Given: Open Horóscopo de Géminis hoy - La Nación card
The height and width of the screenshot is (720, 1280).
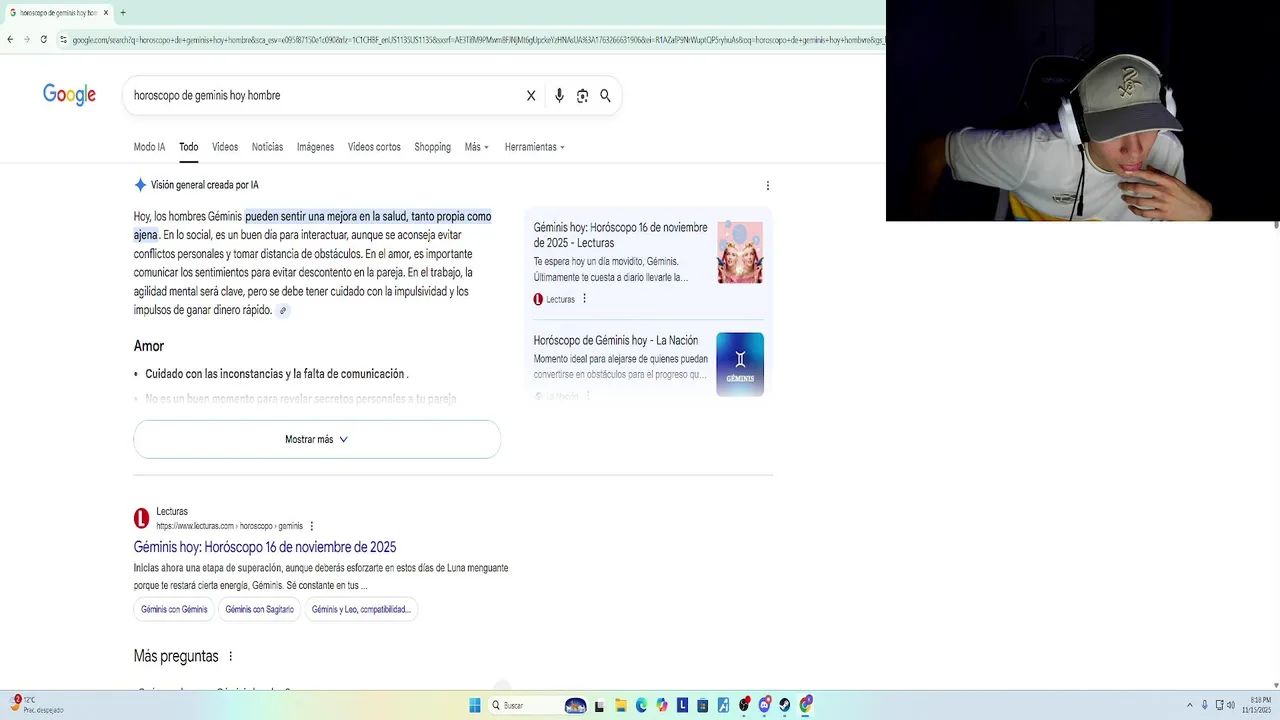Looking at the screenshot, I should click(x=616, y=341).
